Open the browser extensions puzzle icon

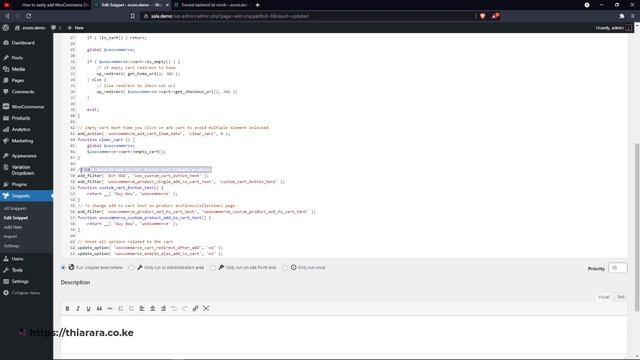click(621, 16)
